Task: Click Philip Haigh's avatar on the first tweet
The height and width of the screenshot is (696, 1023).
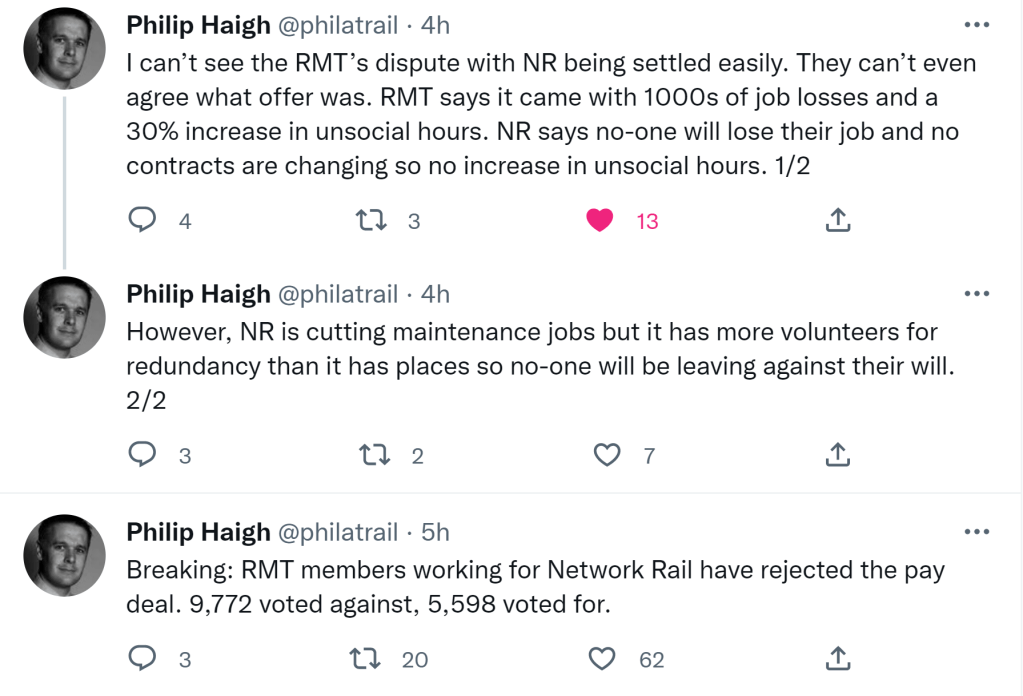Action: coord(64,48)
